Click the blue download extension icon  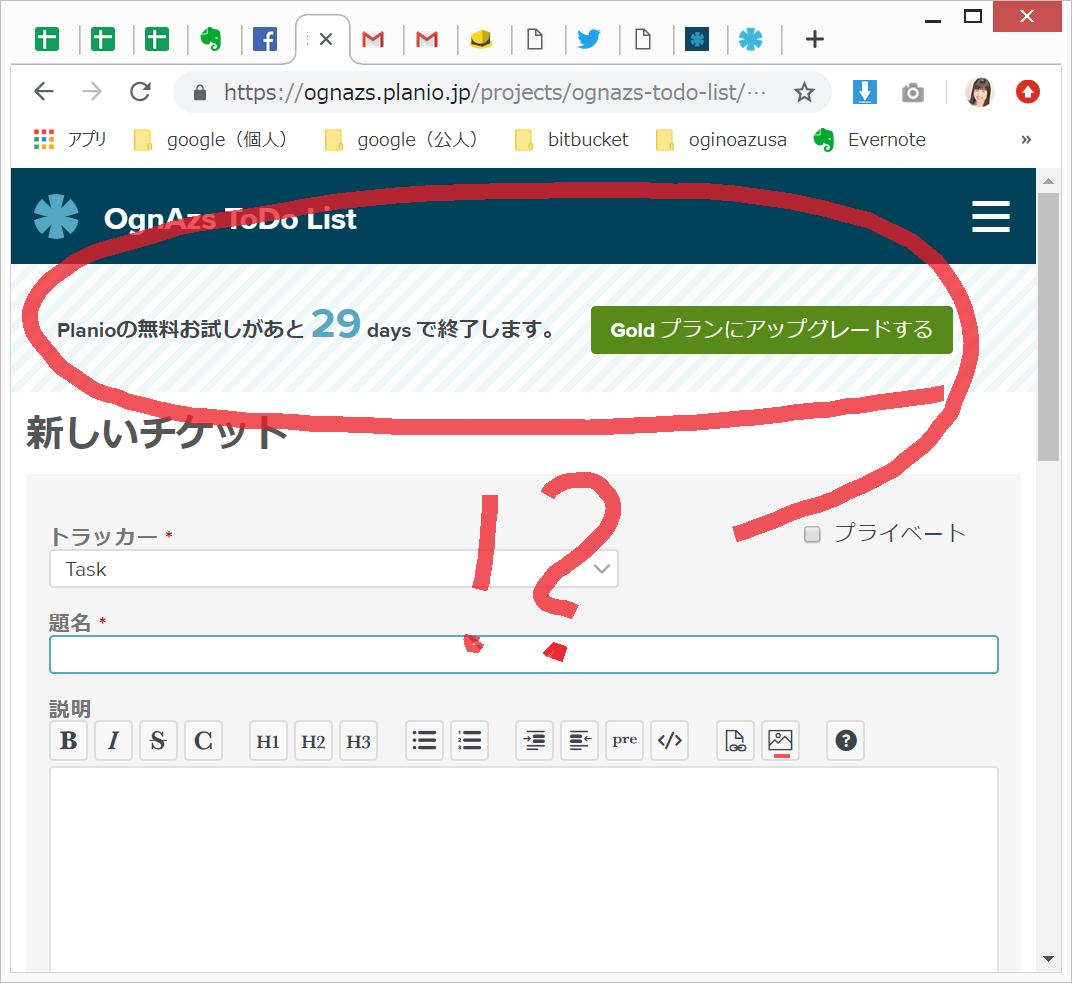pos(864,92)
